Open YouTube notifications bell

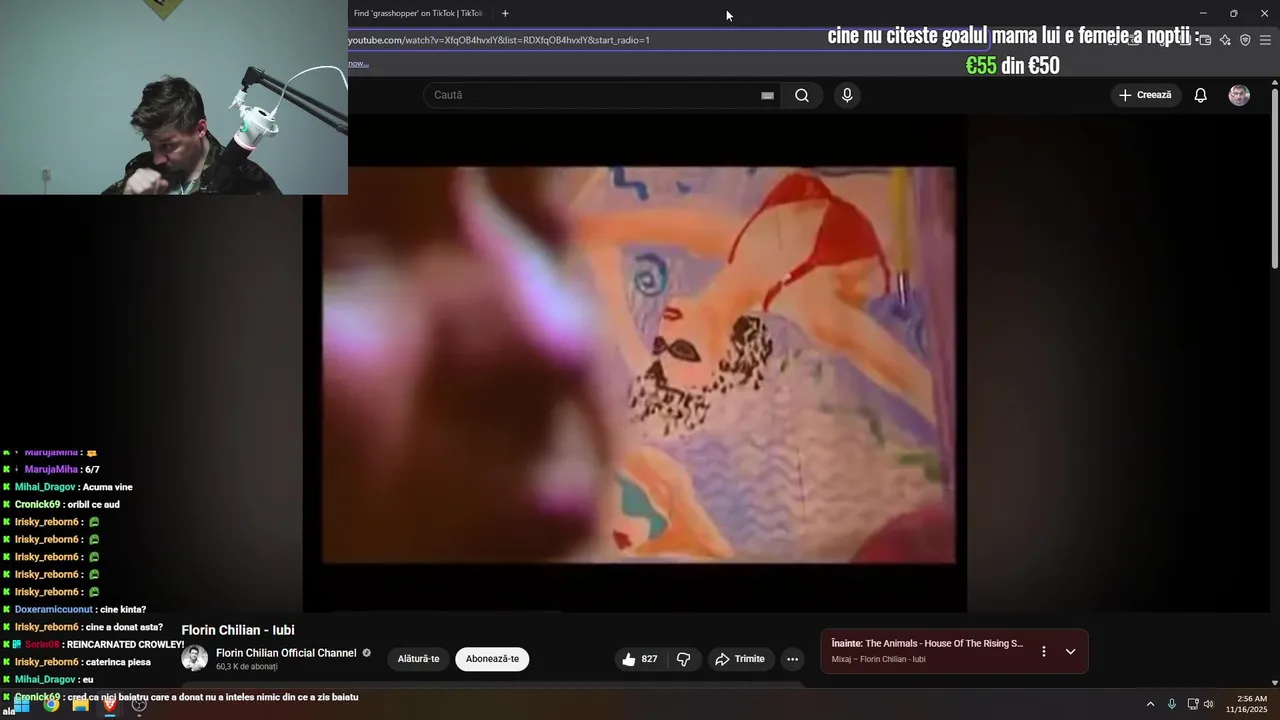click(1201, 95)
